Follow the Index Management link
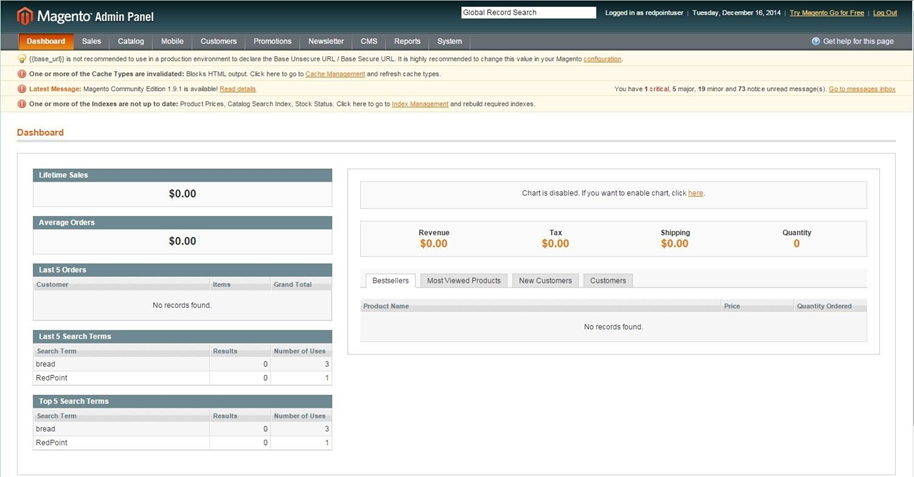The image size is (914, 477). pos(419,104)
